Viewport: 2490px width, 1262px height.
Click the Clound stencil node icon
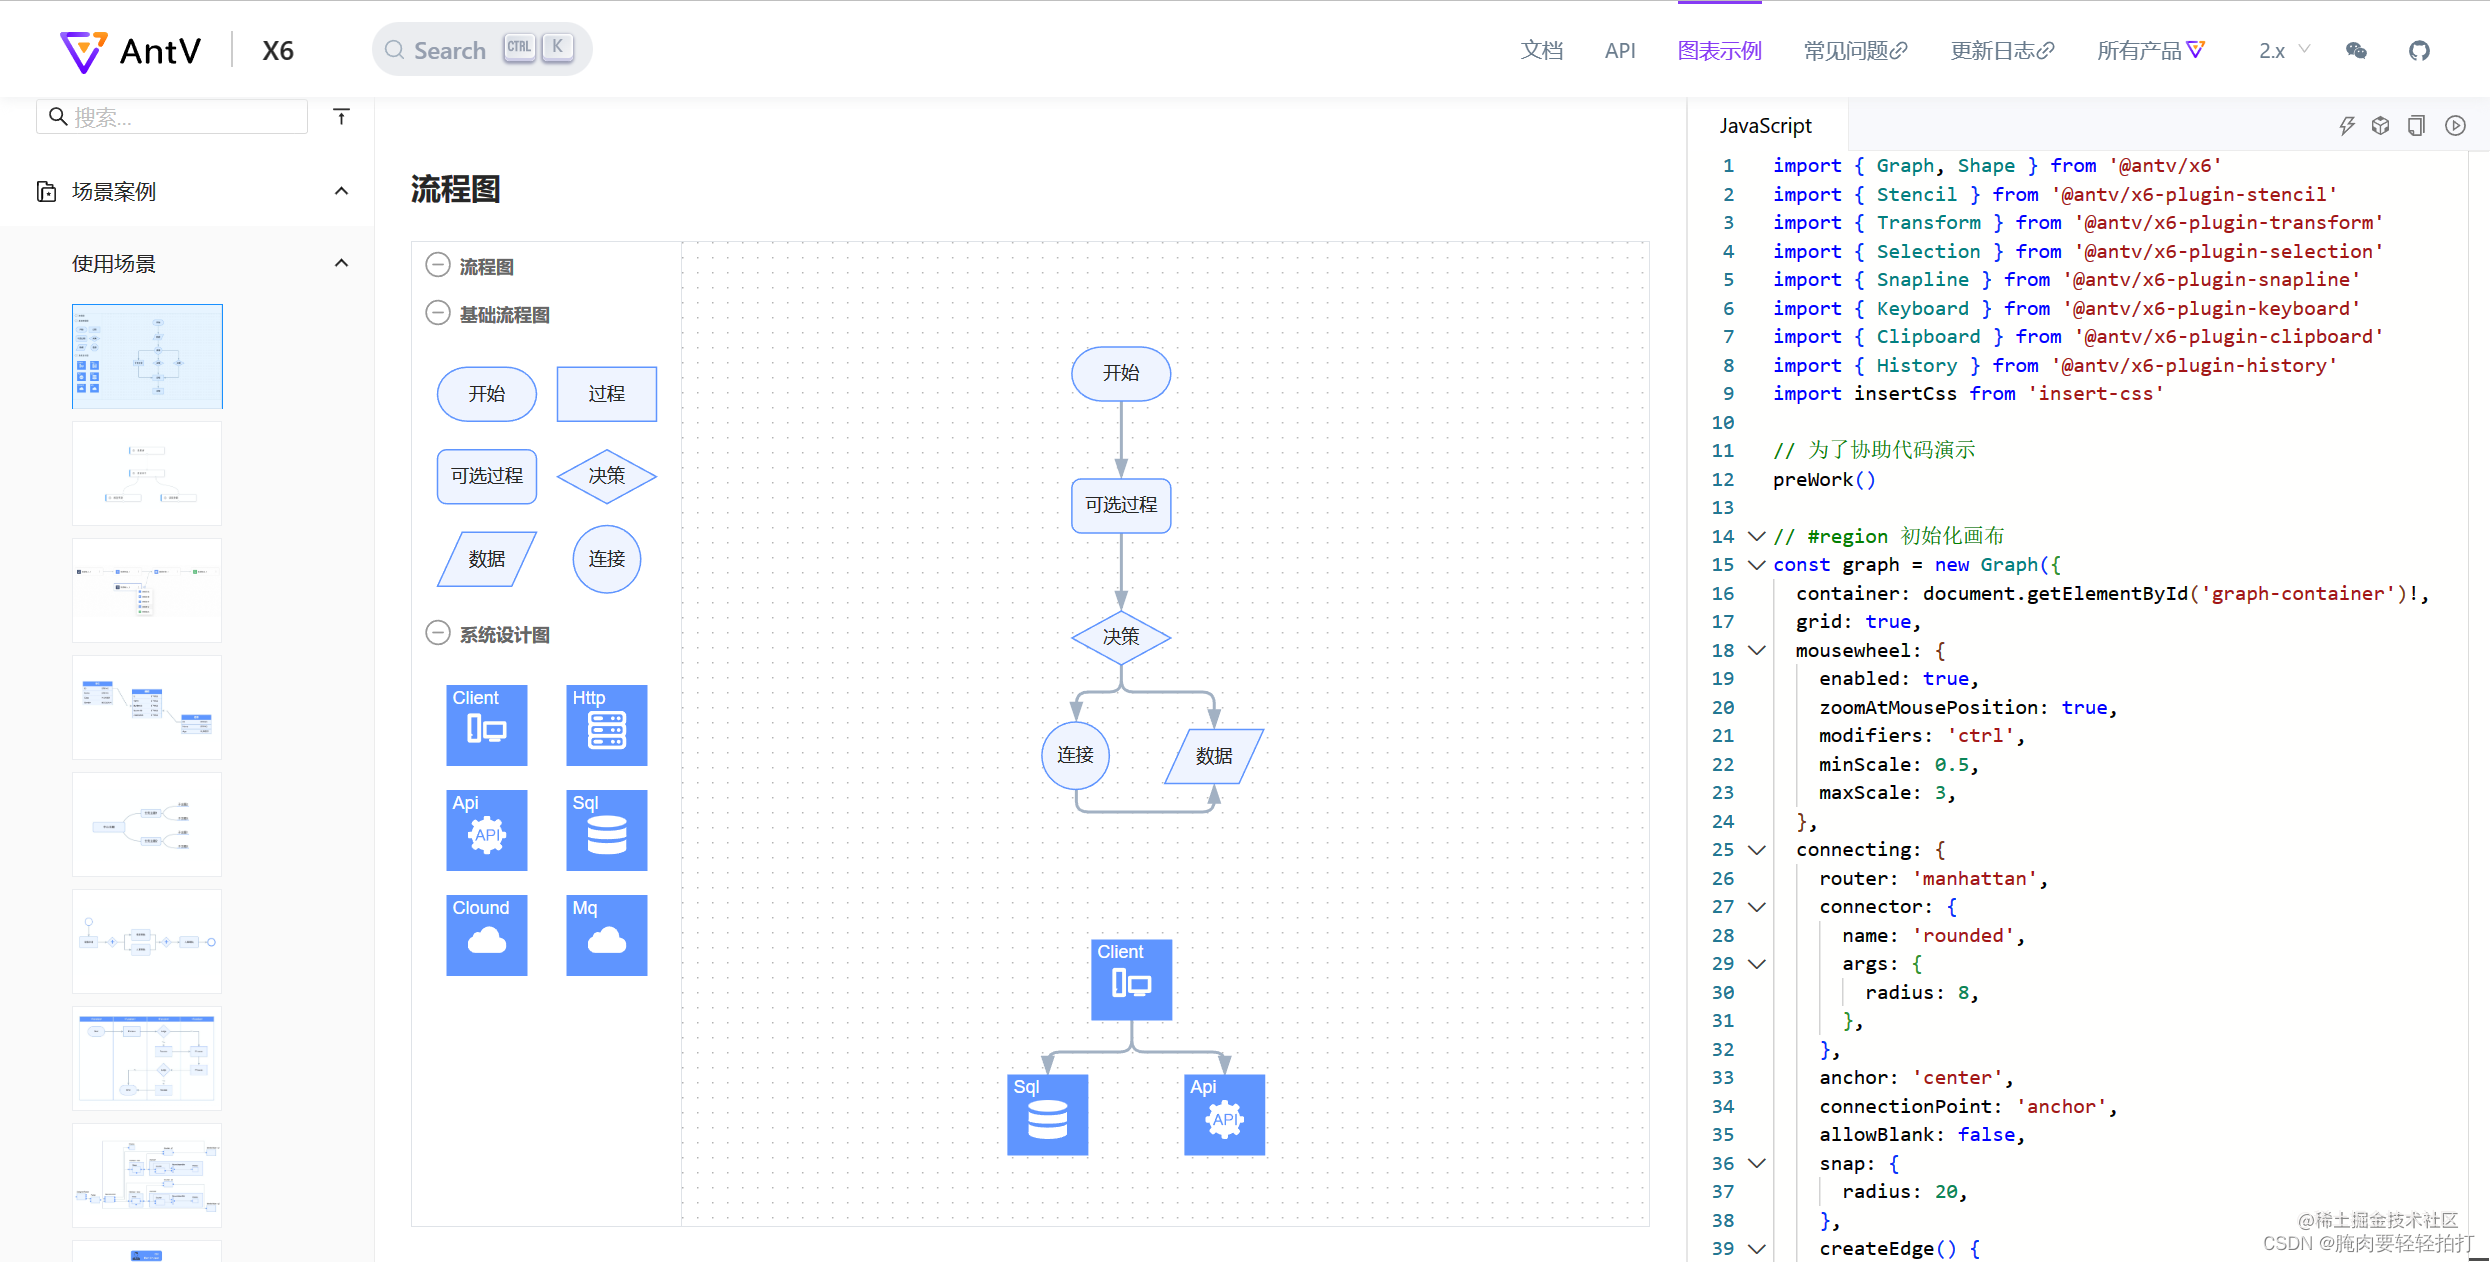point(486,935)
